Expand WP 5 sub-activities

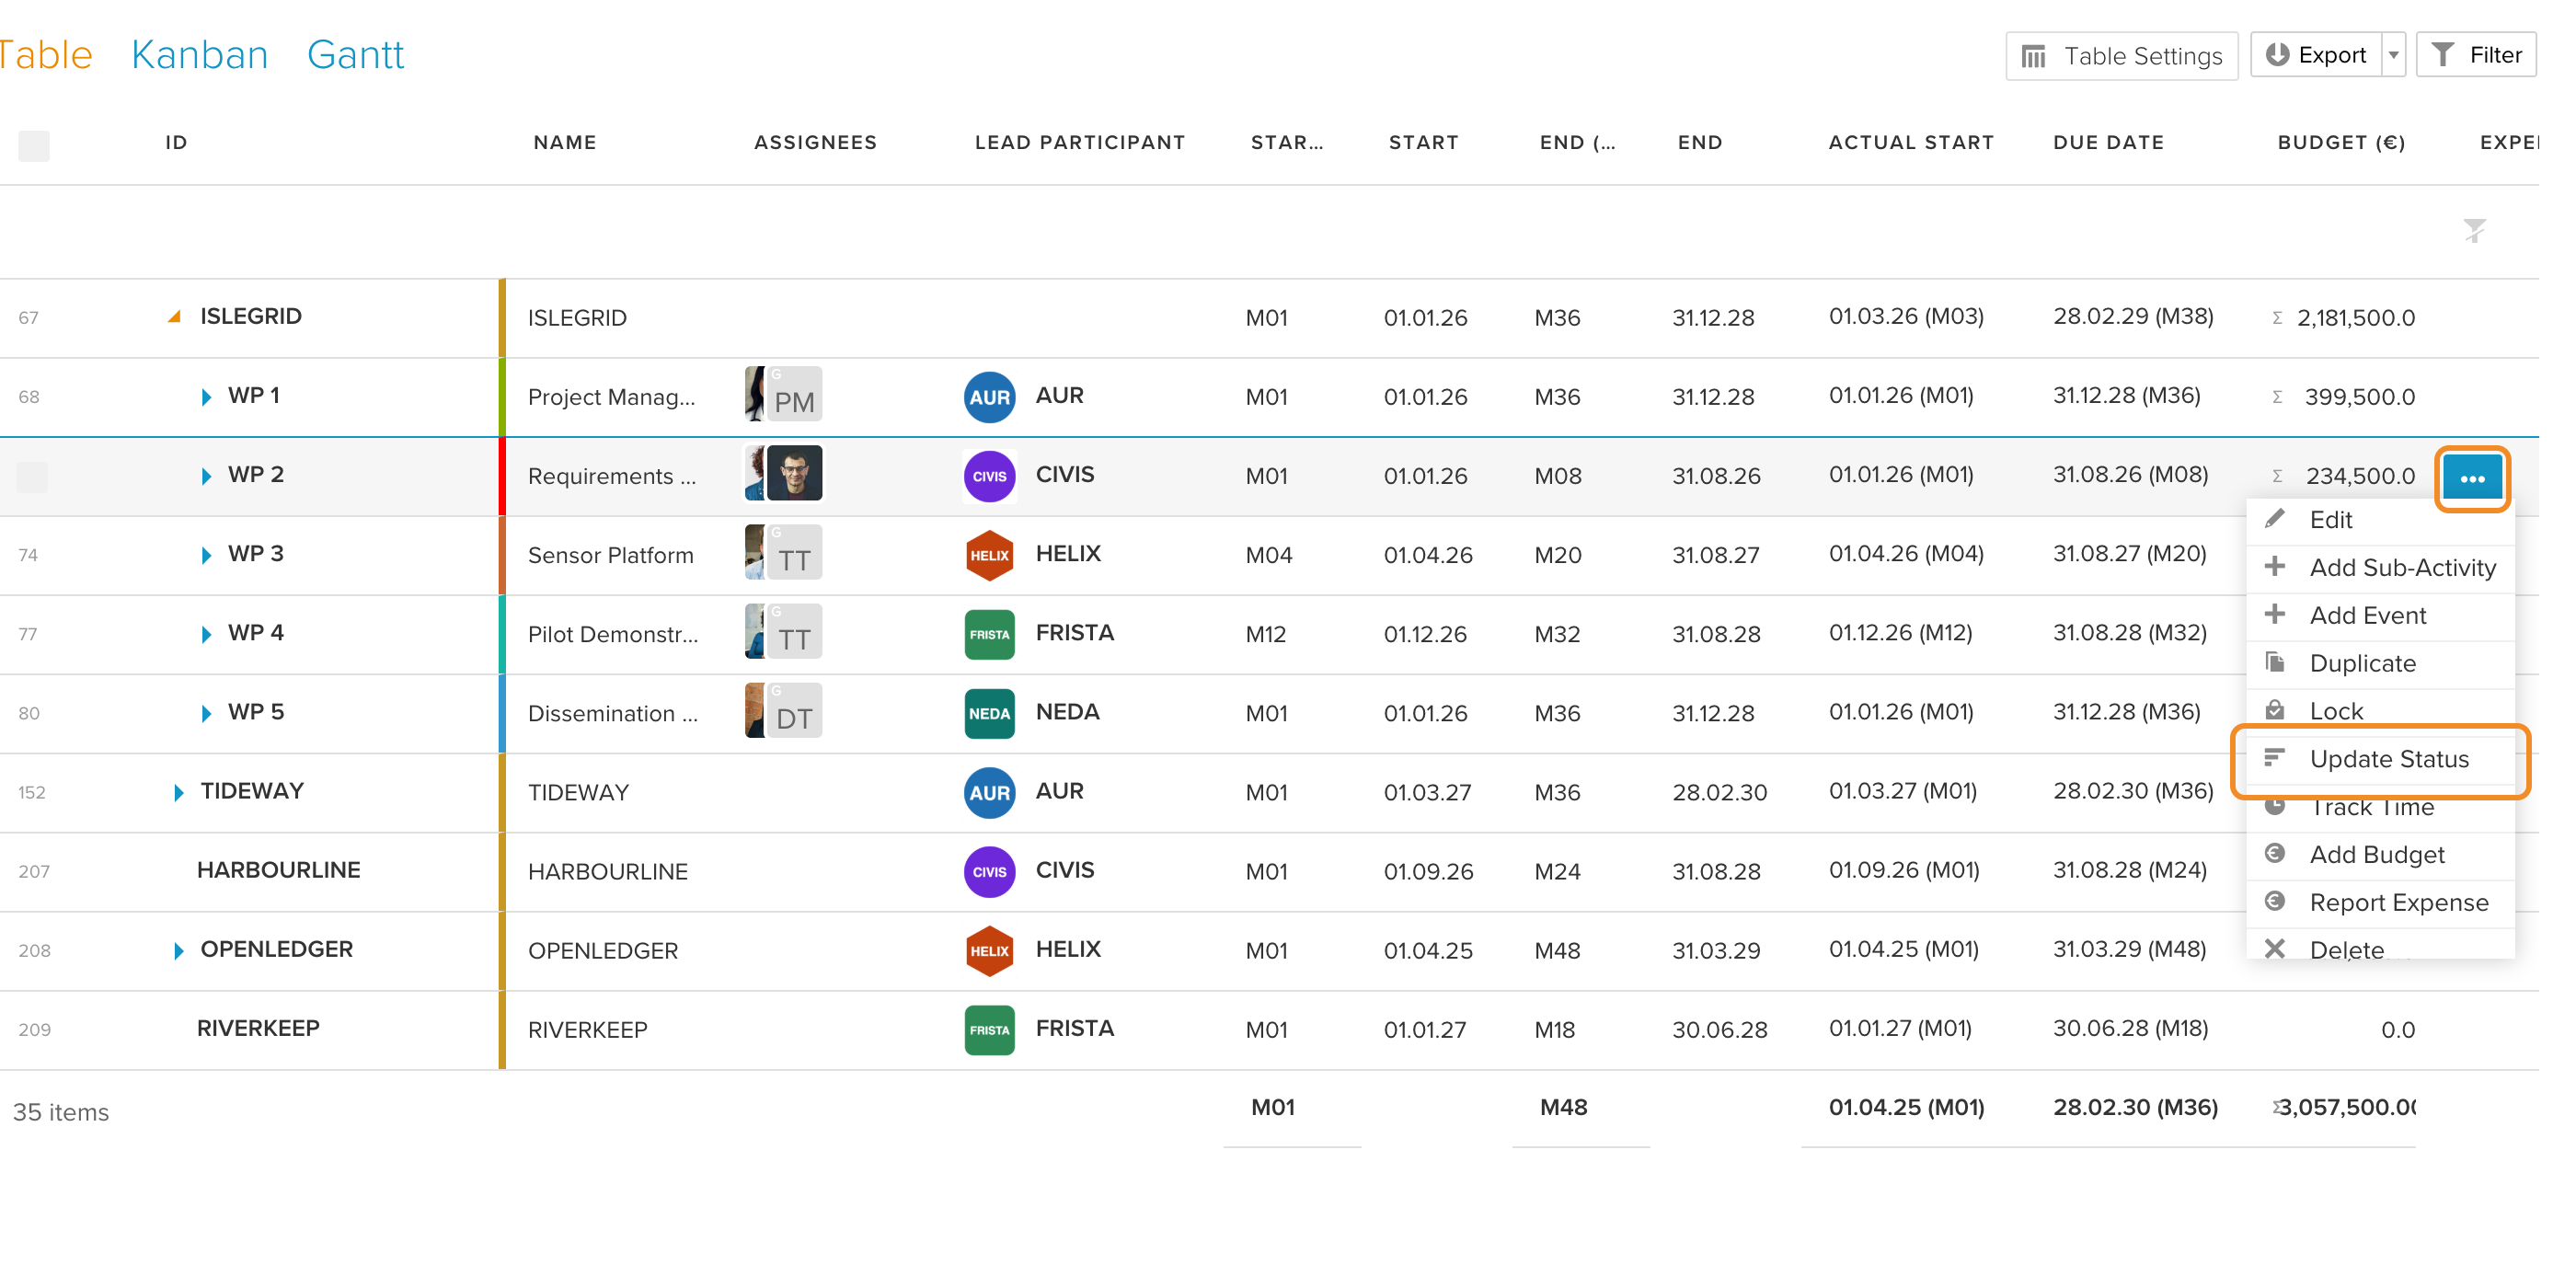click(x=205, y=712)
